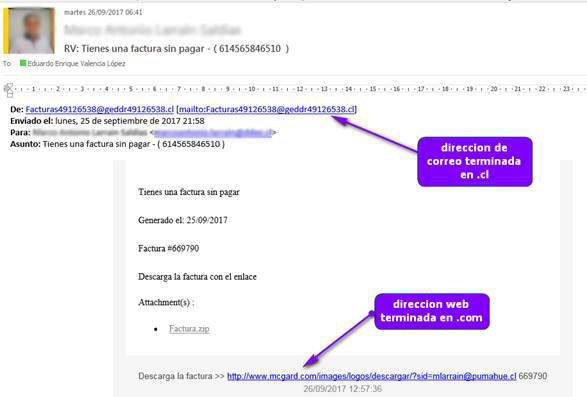Click the Generado el: 25/09/2017 line
Viewport: 587px width, 397px height.
coord(183,220)
